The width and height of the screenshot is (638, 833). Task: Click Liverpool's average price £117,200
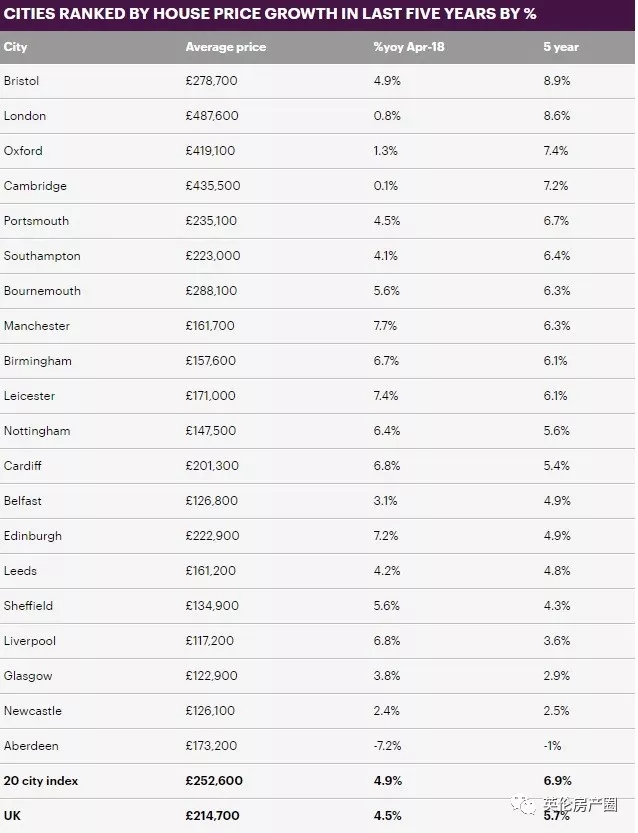pyautogui.click(x=209, y=641)
